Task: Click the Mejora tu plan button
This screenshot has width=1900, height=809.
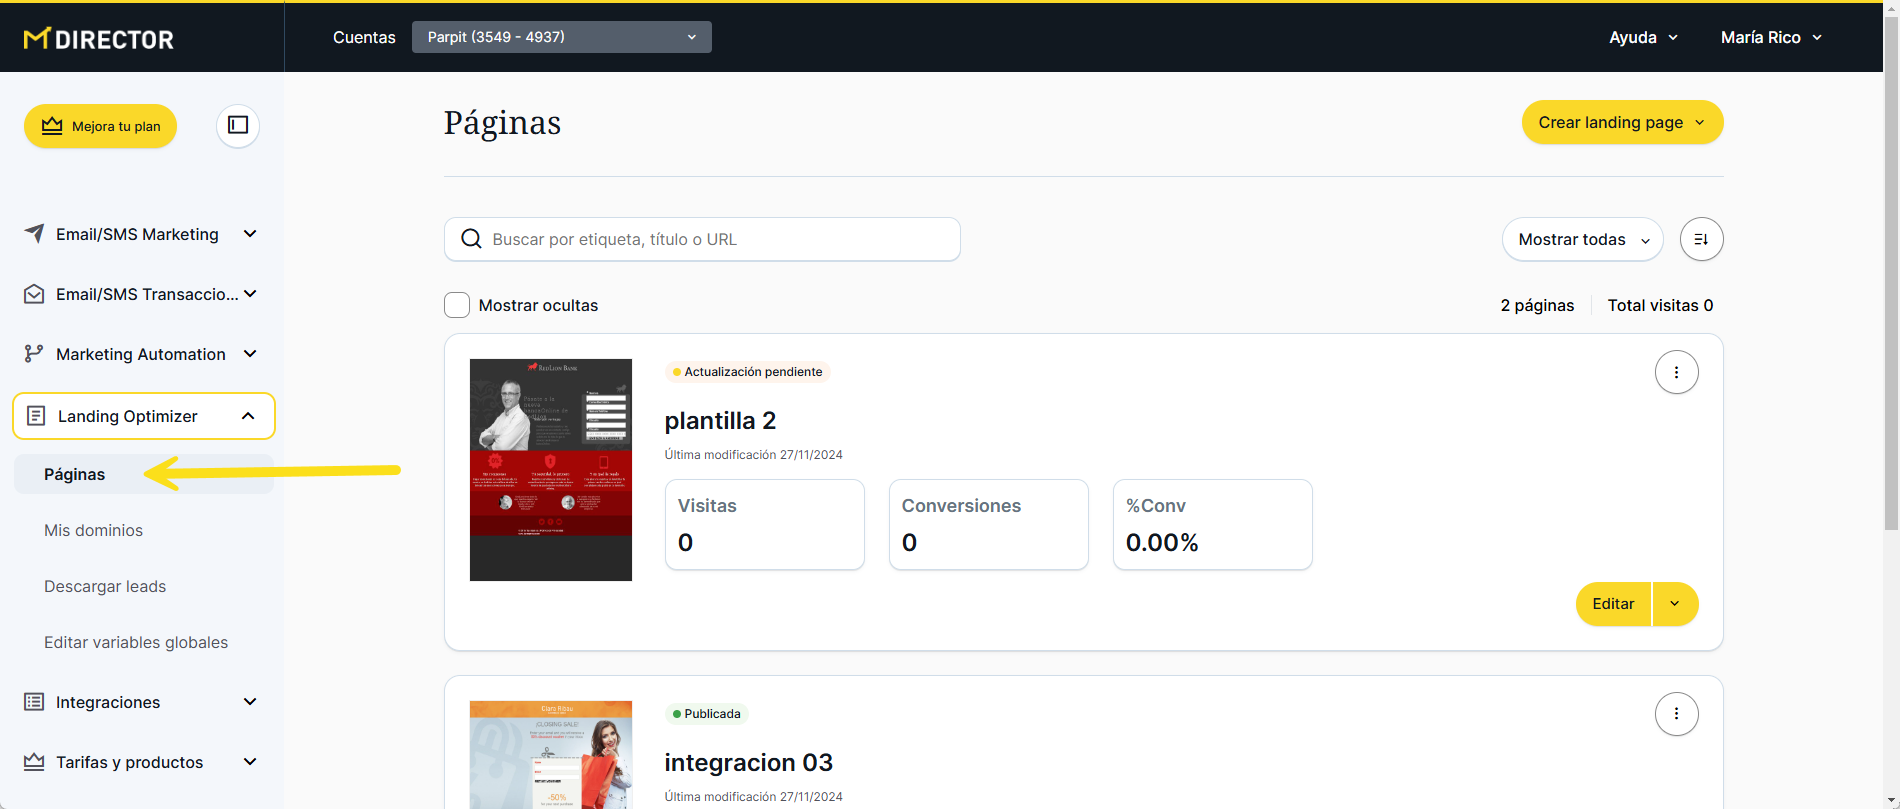Action: pyautogui.click(x=101, y=126)
